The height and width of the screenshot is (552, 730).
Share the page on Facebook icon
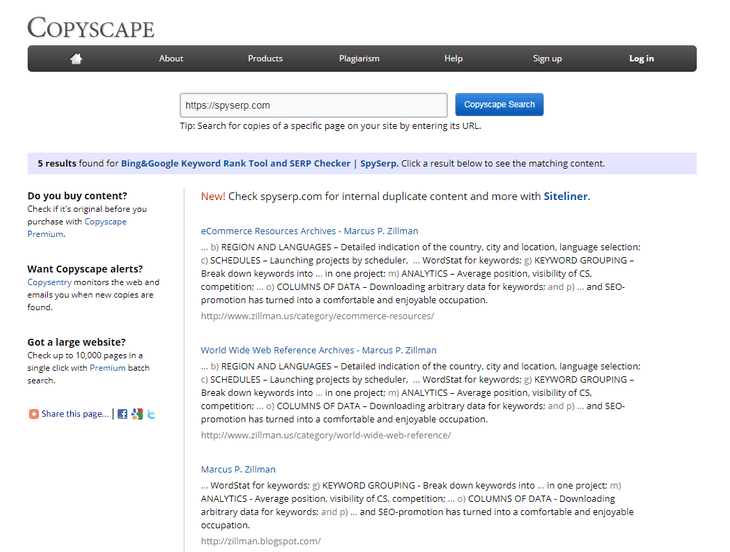(122, 414)
